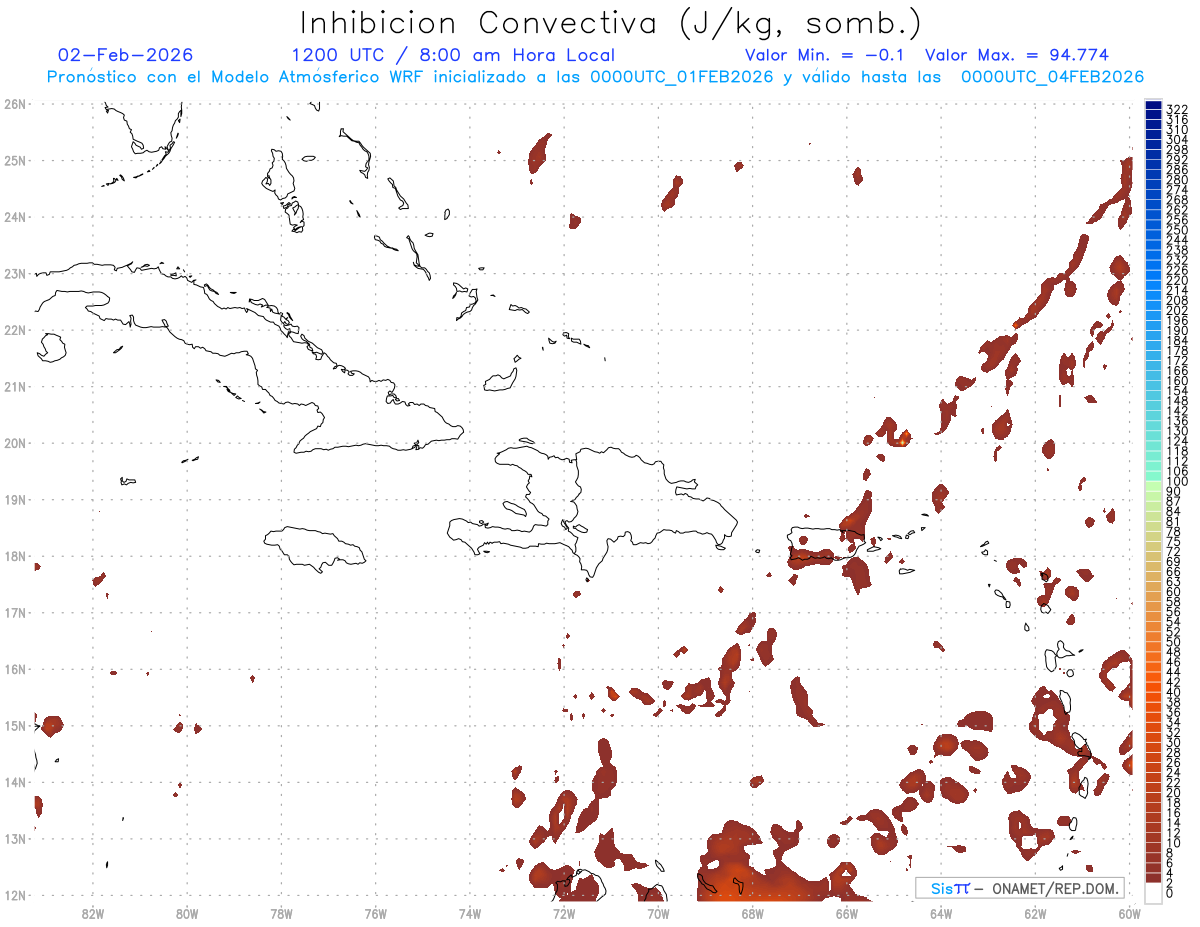Click the initialization stamp '0000UTC_01FEB2026'
Viewport: 1200px width, 927px height.
[x=682, y=77]
